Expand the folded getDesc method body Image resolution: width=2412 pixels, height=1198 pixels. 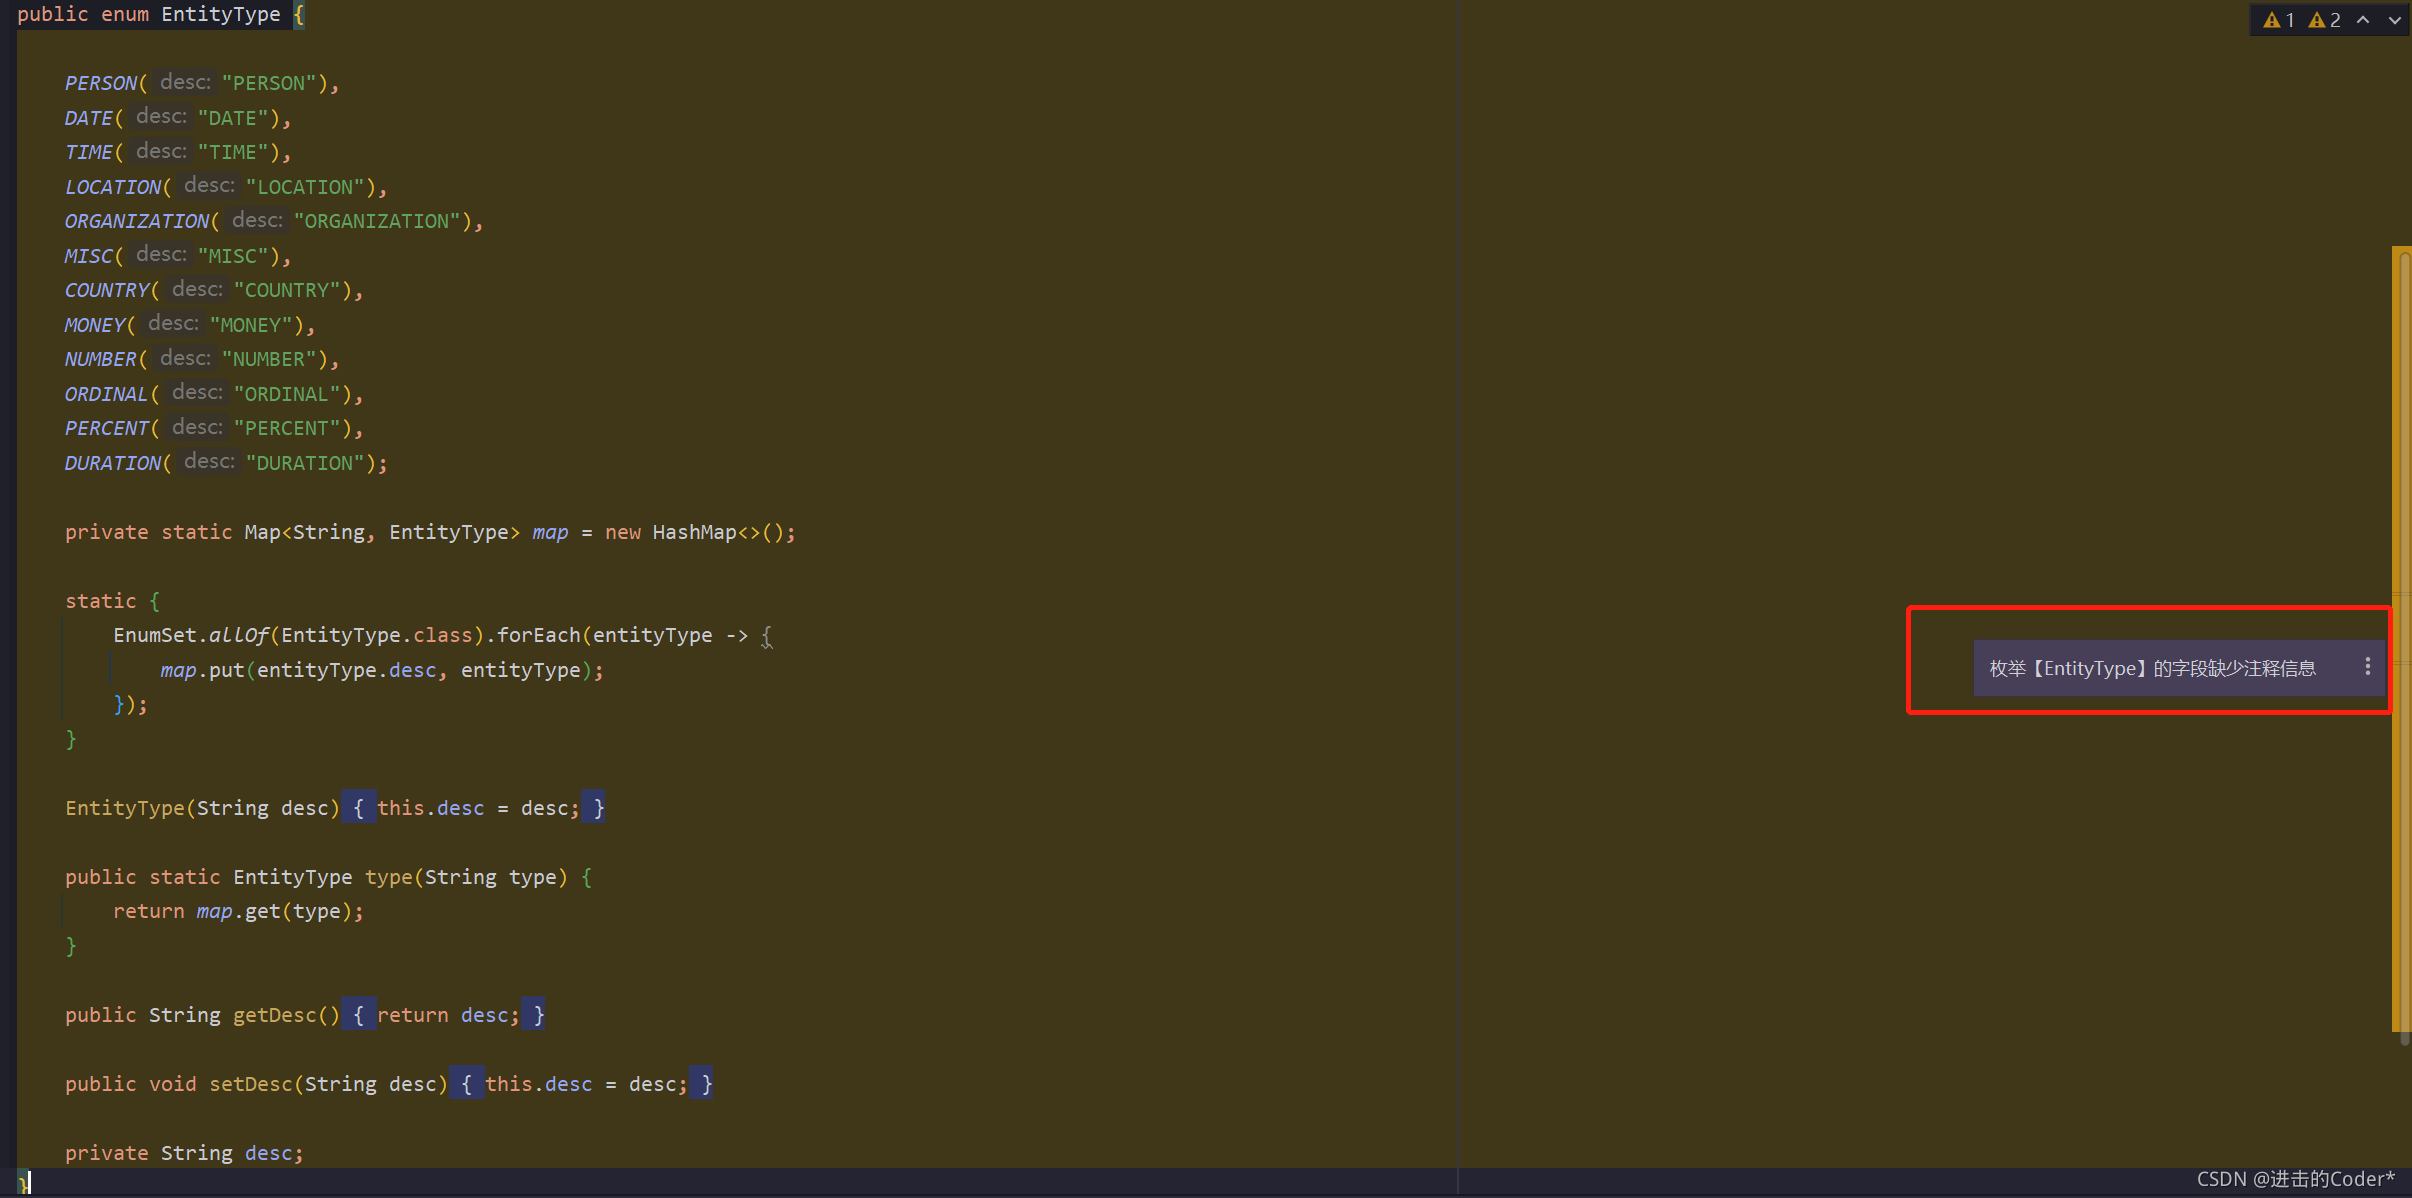[x=359, y=1015]
